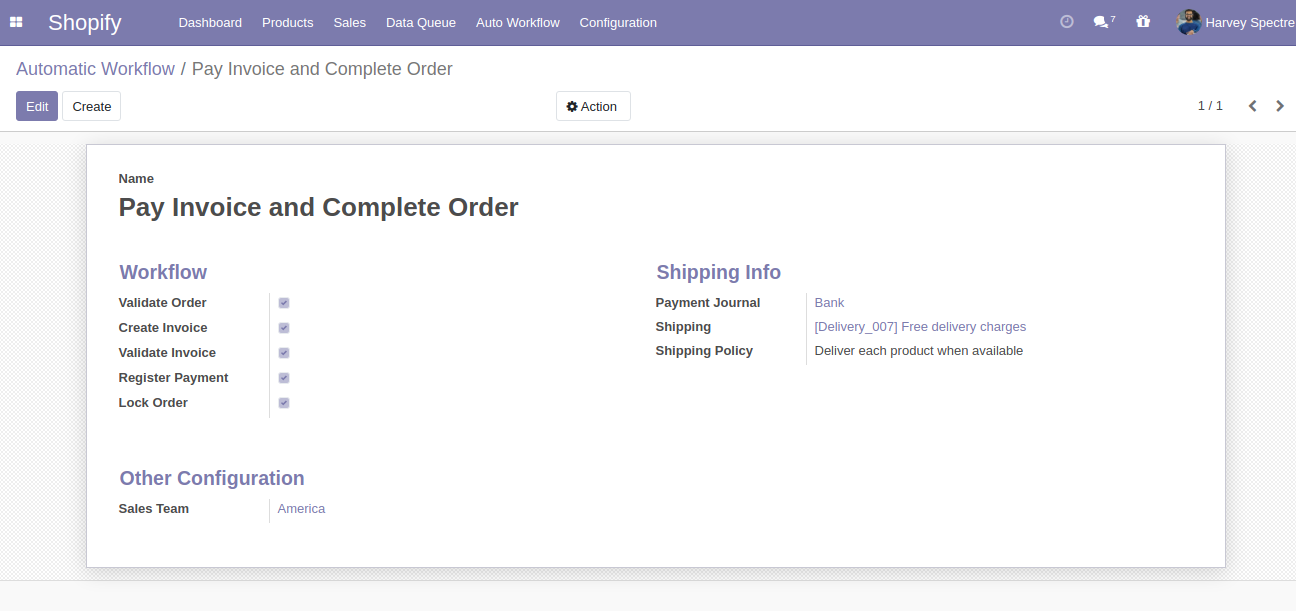
Task: Click the Edit button
Action: pyautogui.click(x=37, y=107)
